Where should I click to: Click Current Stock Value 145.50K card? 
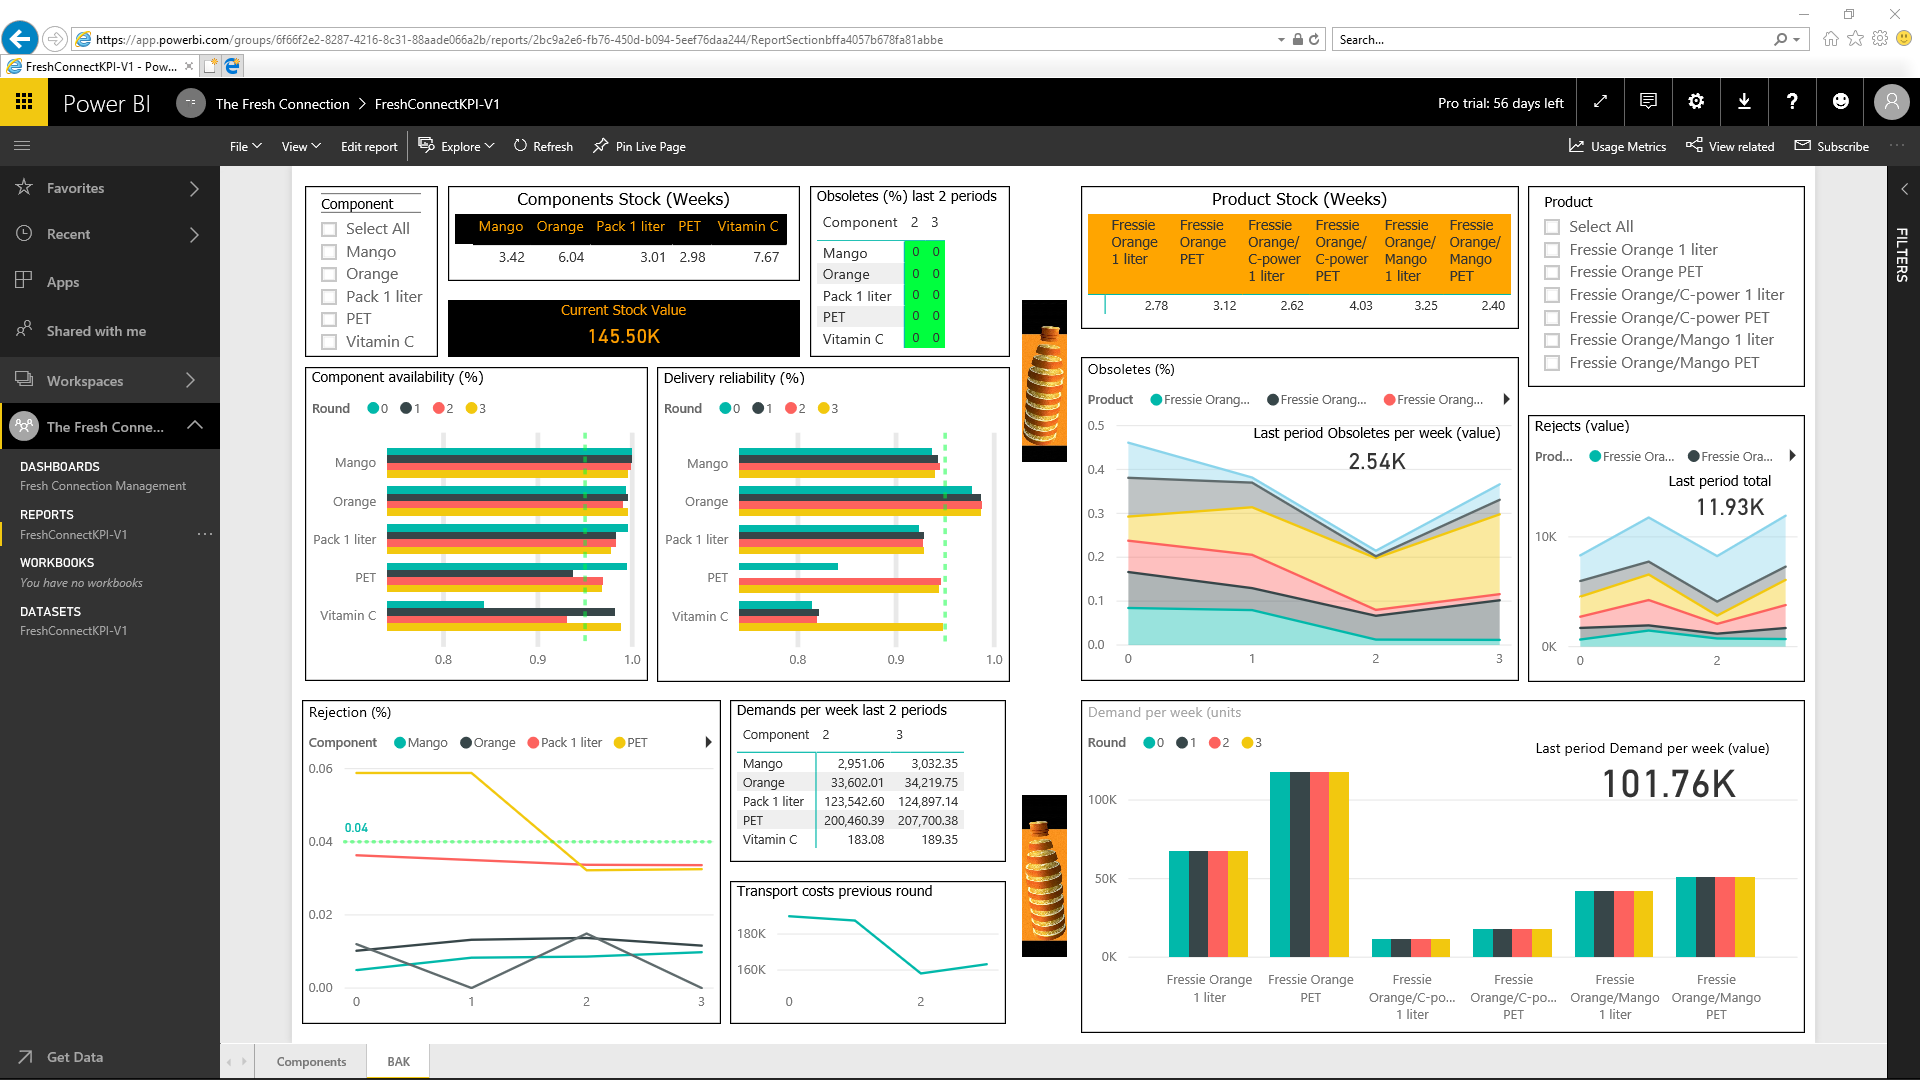click(623, 326)
